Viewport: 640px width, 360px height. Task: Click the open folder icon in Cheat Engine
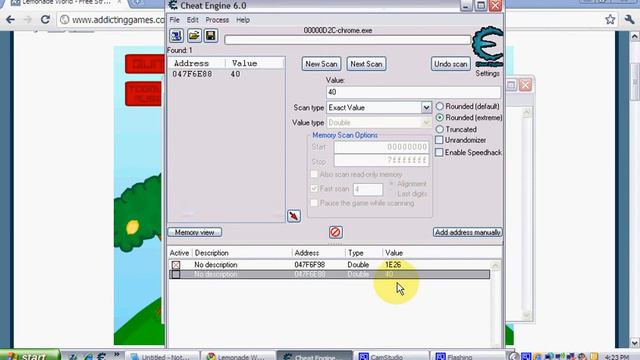[194, 36]
